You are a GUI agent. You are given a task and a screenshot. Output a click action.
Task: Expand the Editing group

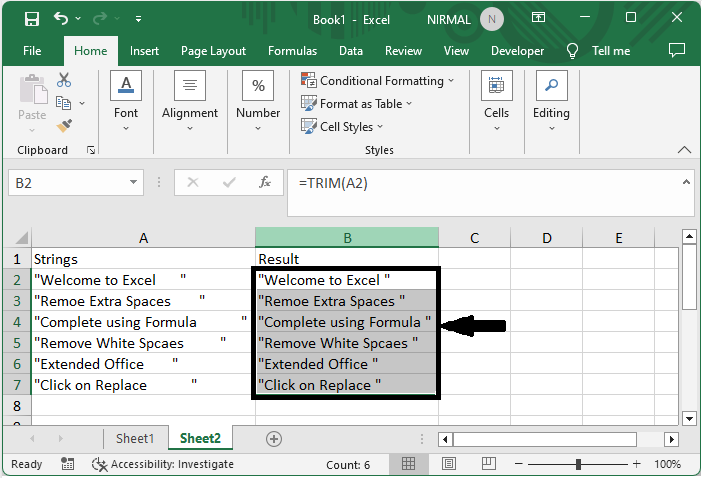[x=551, y=101]
